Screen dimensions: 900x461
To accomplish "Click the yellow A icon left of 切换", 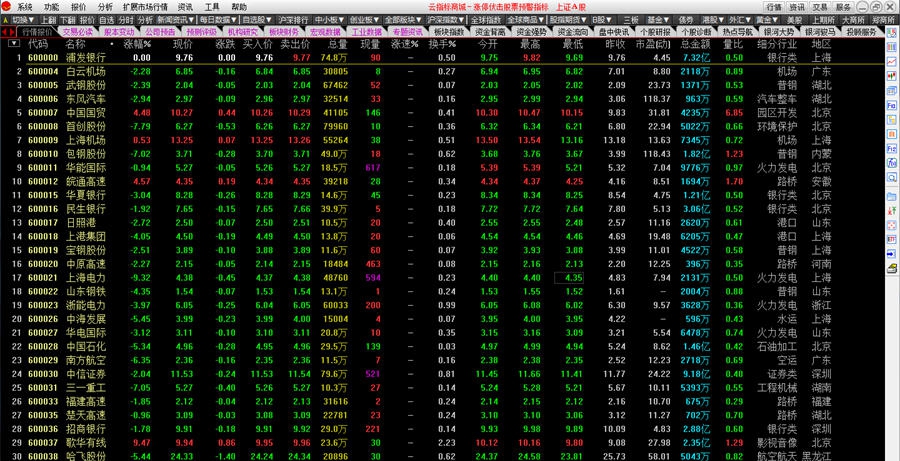I will click(5, 20).
